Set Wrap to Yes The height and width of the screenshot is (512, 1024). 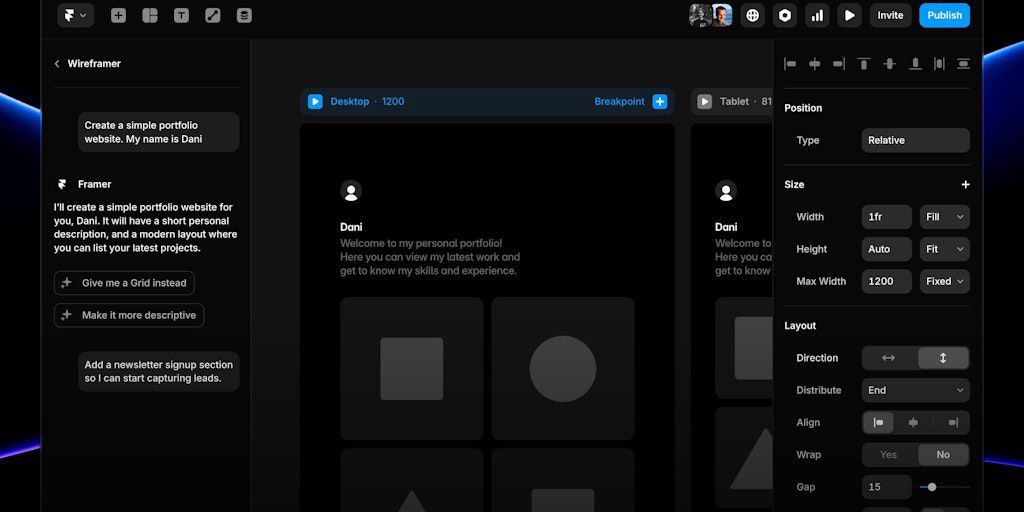click(x=889, y=455)
